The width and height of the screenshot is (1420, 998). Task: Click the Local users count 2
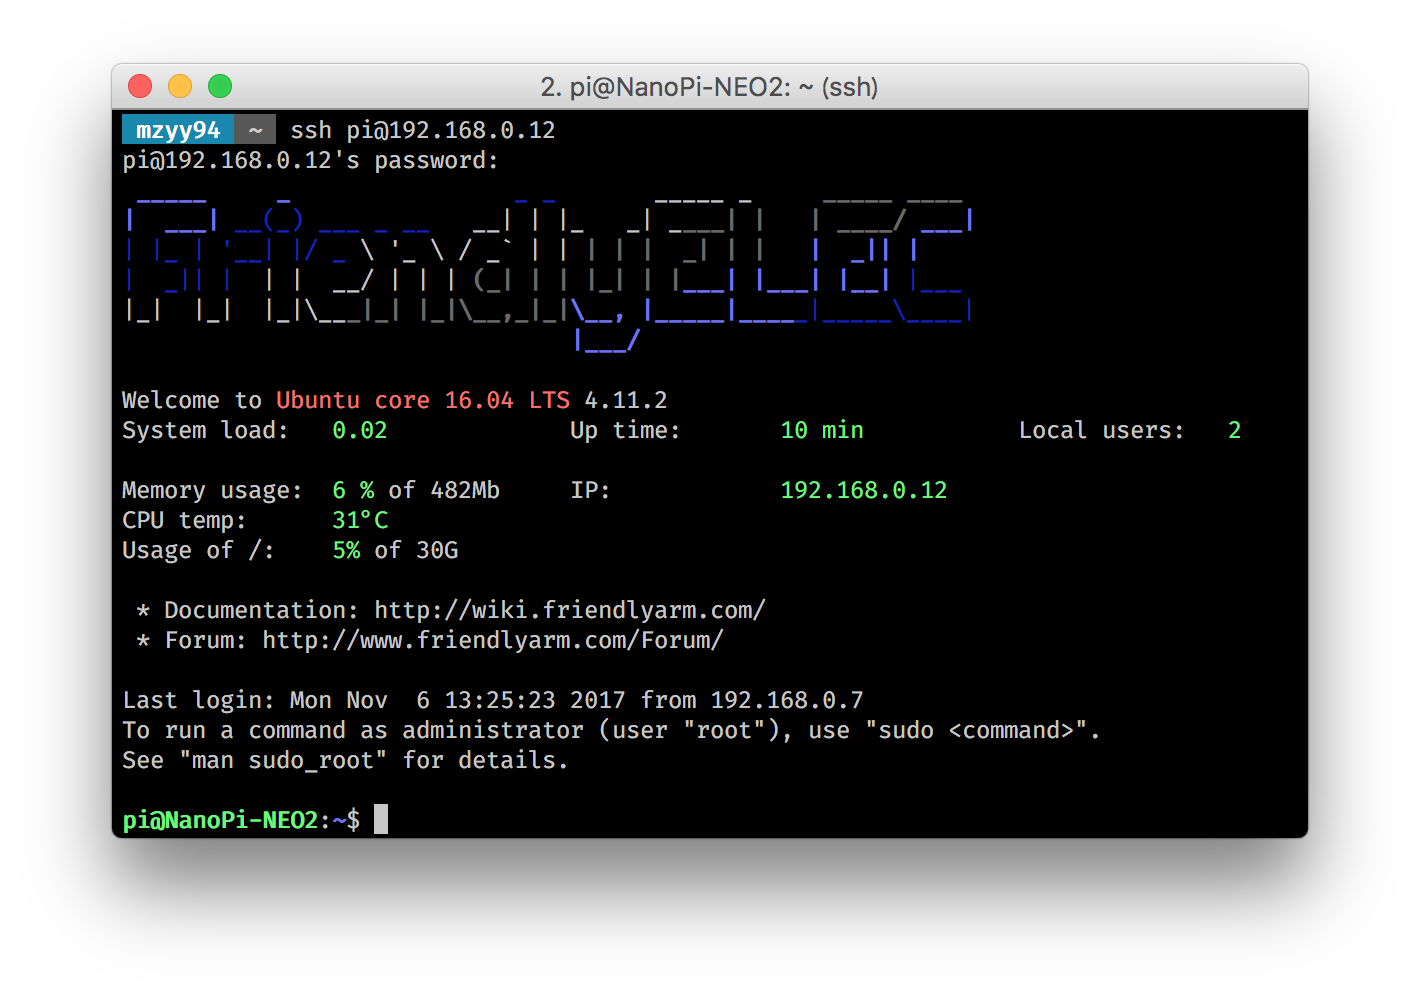pos(1234,430)
